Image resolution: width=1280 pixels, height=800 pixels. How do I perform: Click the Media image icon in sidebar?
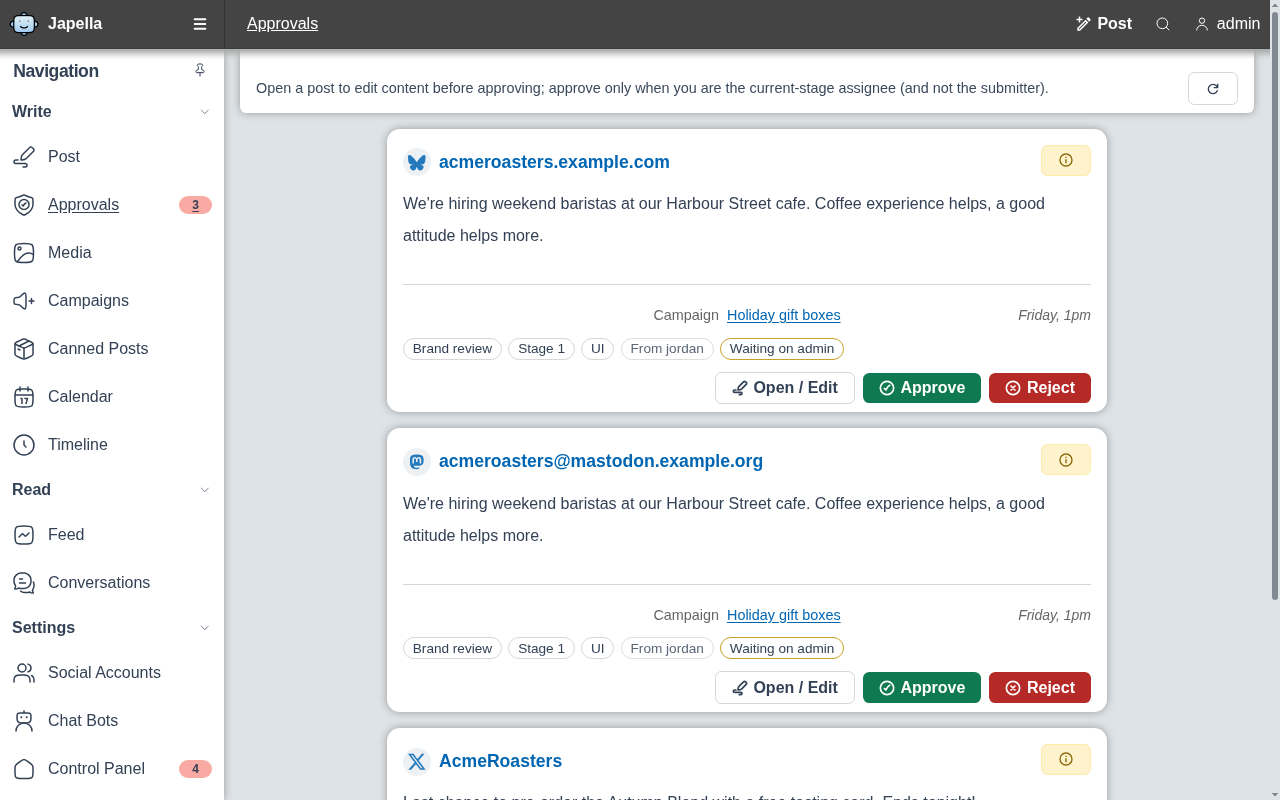click(x=24, y=253)
